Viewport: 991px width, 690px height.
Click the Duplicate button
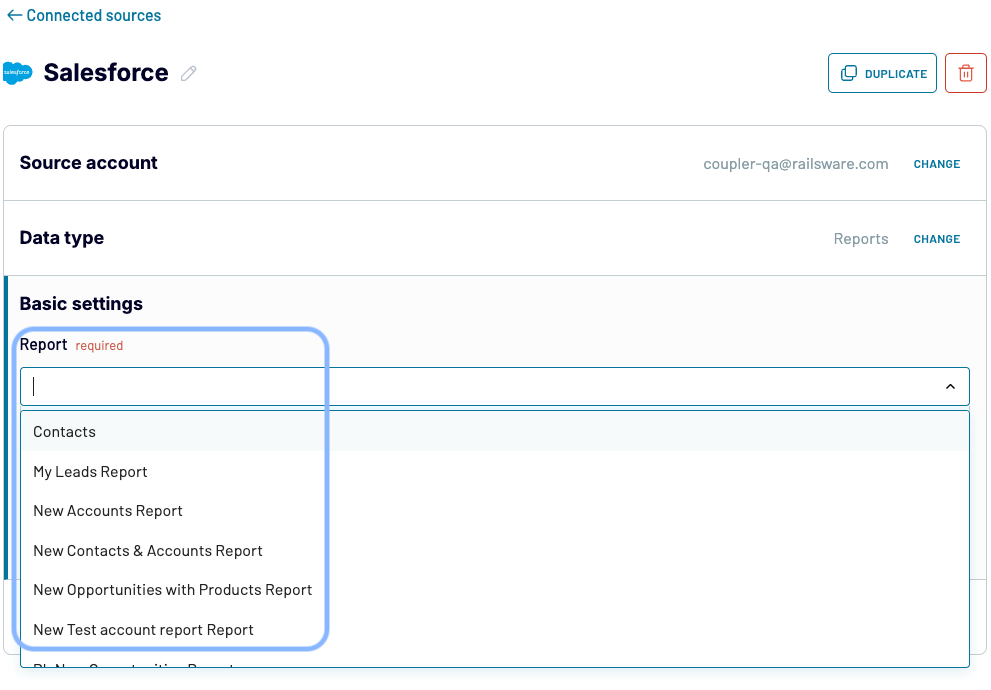tap(882, 73)
